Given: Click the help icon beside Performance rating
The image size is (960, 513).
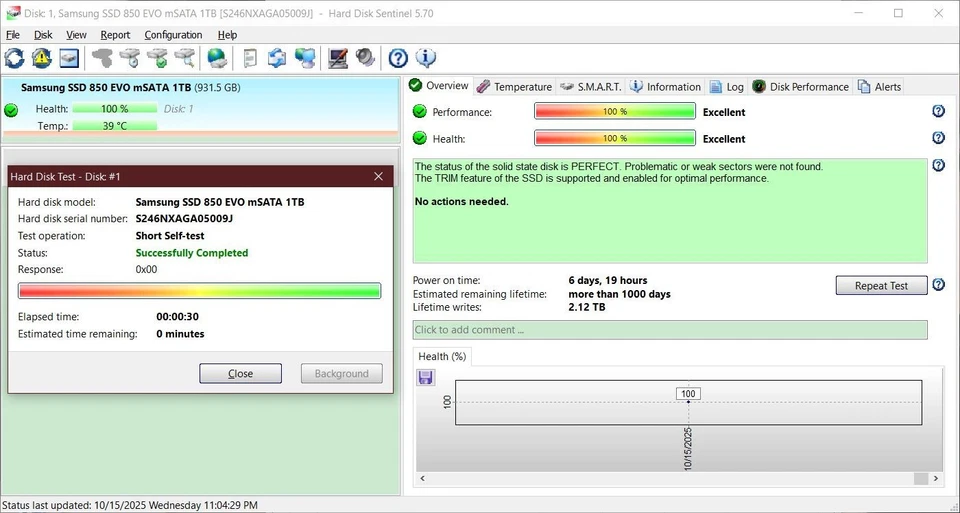Looking at the screenshot, I should (938, 111).
